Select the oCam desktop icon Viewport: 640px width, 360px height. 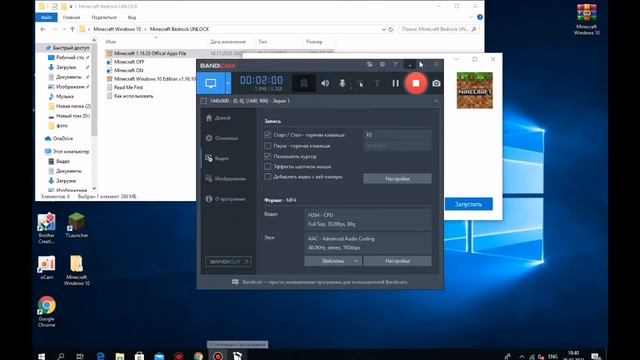pos(47,267)
